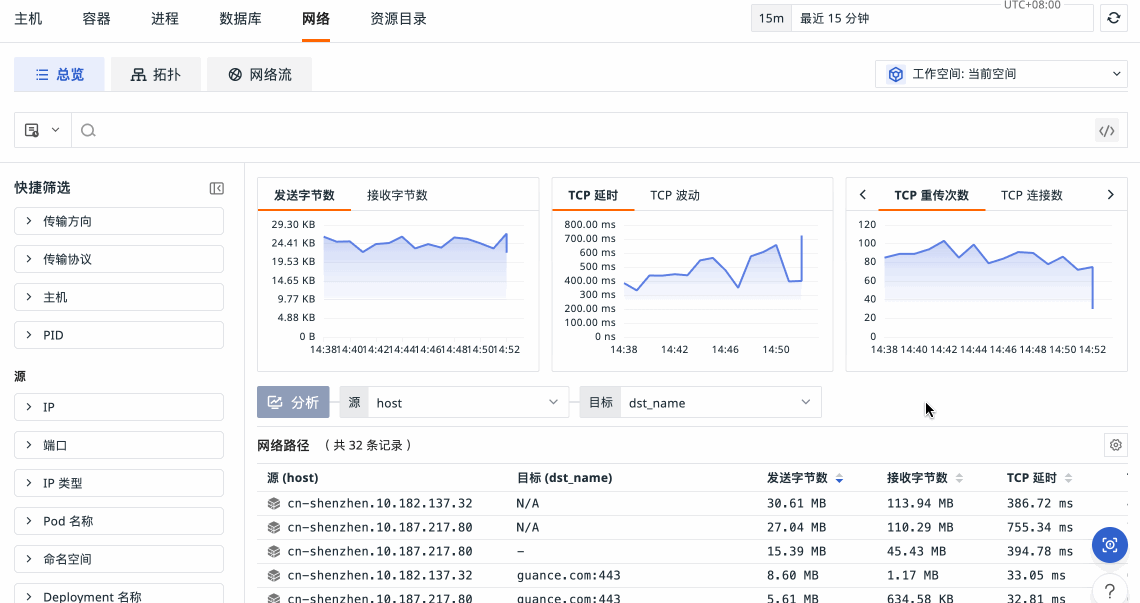Viewport: 1140px width, 603px height.
Task: Select the 拓扑 view tab
Action: click(156, 74)
